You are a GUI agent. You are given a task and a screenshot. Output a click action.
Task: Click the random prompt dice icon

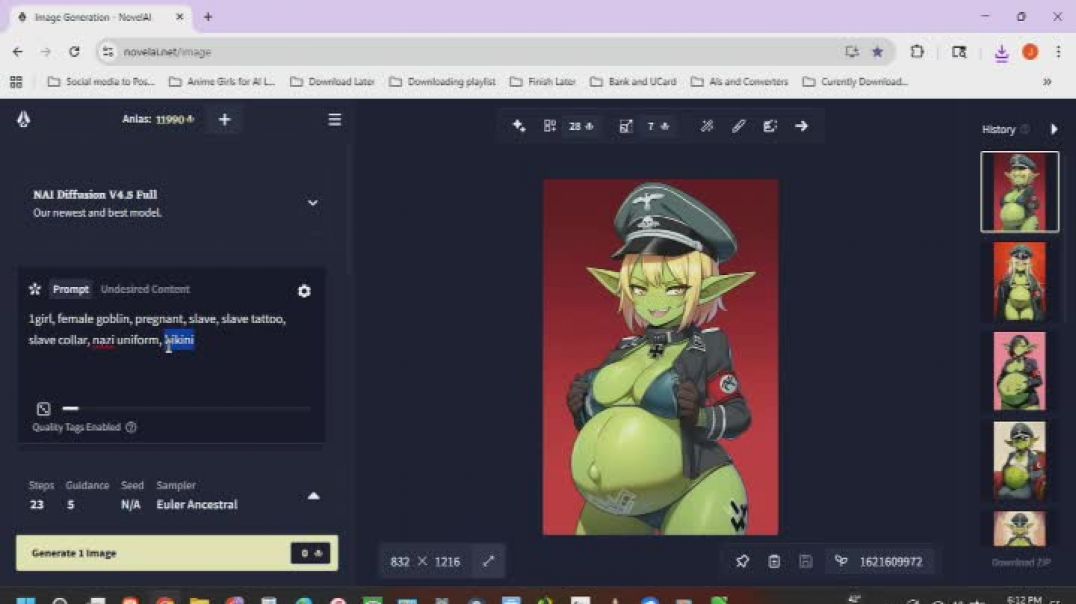point(43,409)
